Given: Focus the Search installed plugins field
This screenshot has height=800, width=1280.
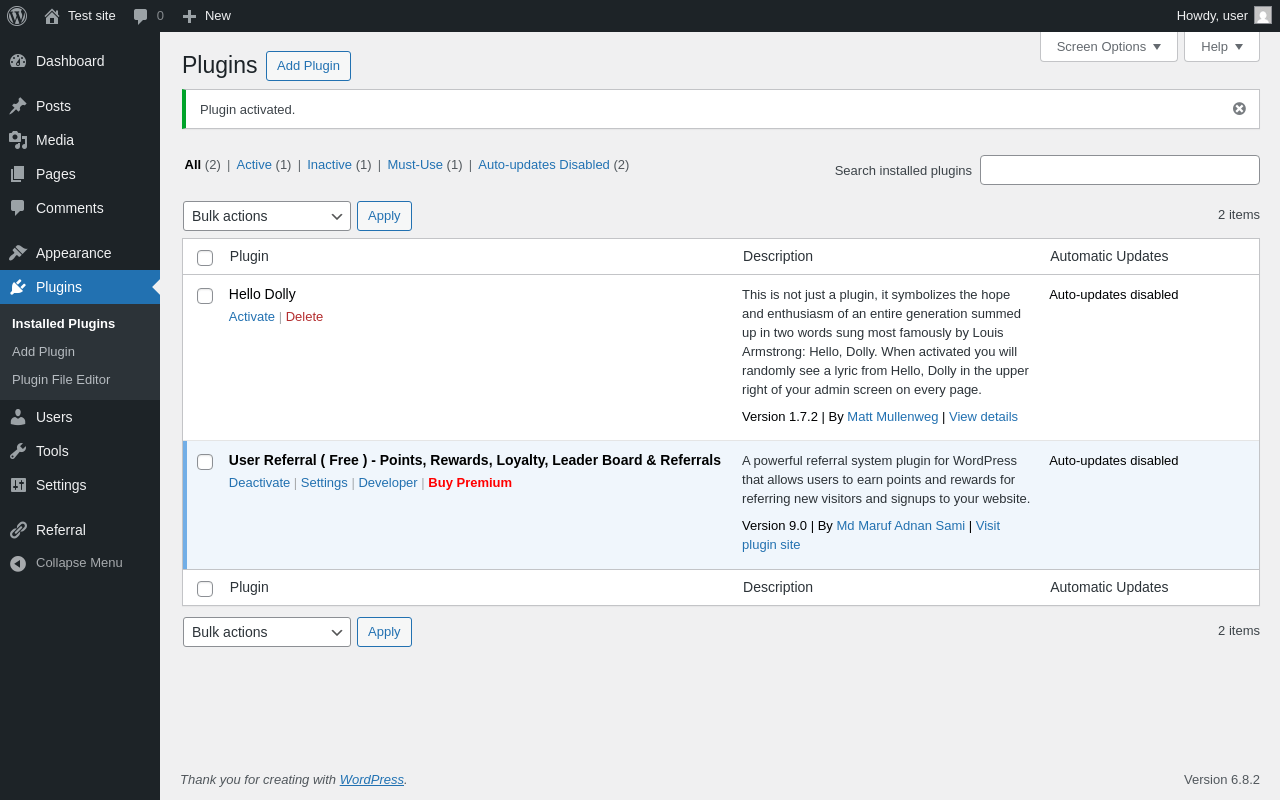Looking at the screenshot, I should pyautogui.click(x=1120, y=170).
